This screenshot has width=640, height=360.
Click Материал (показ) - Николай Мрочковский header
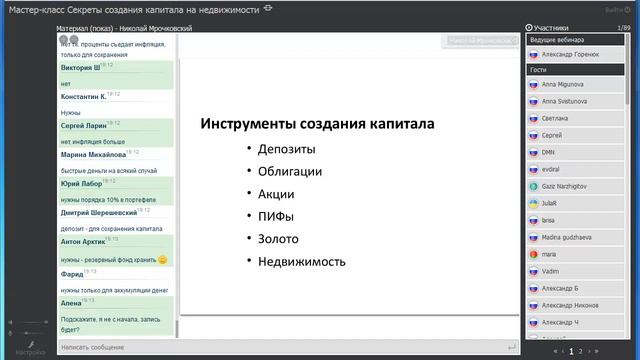[x=124, y=28]
